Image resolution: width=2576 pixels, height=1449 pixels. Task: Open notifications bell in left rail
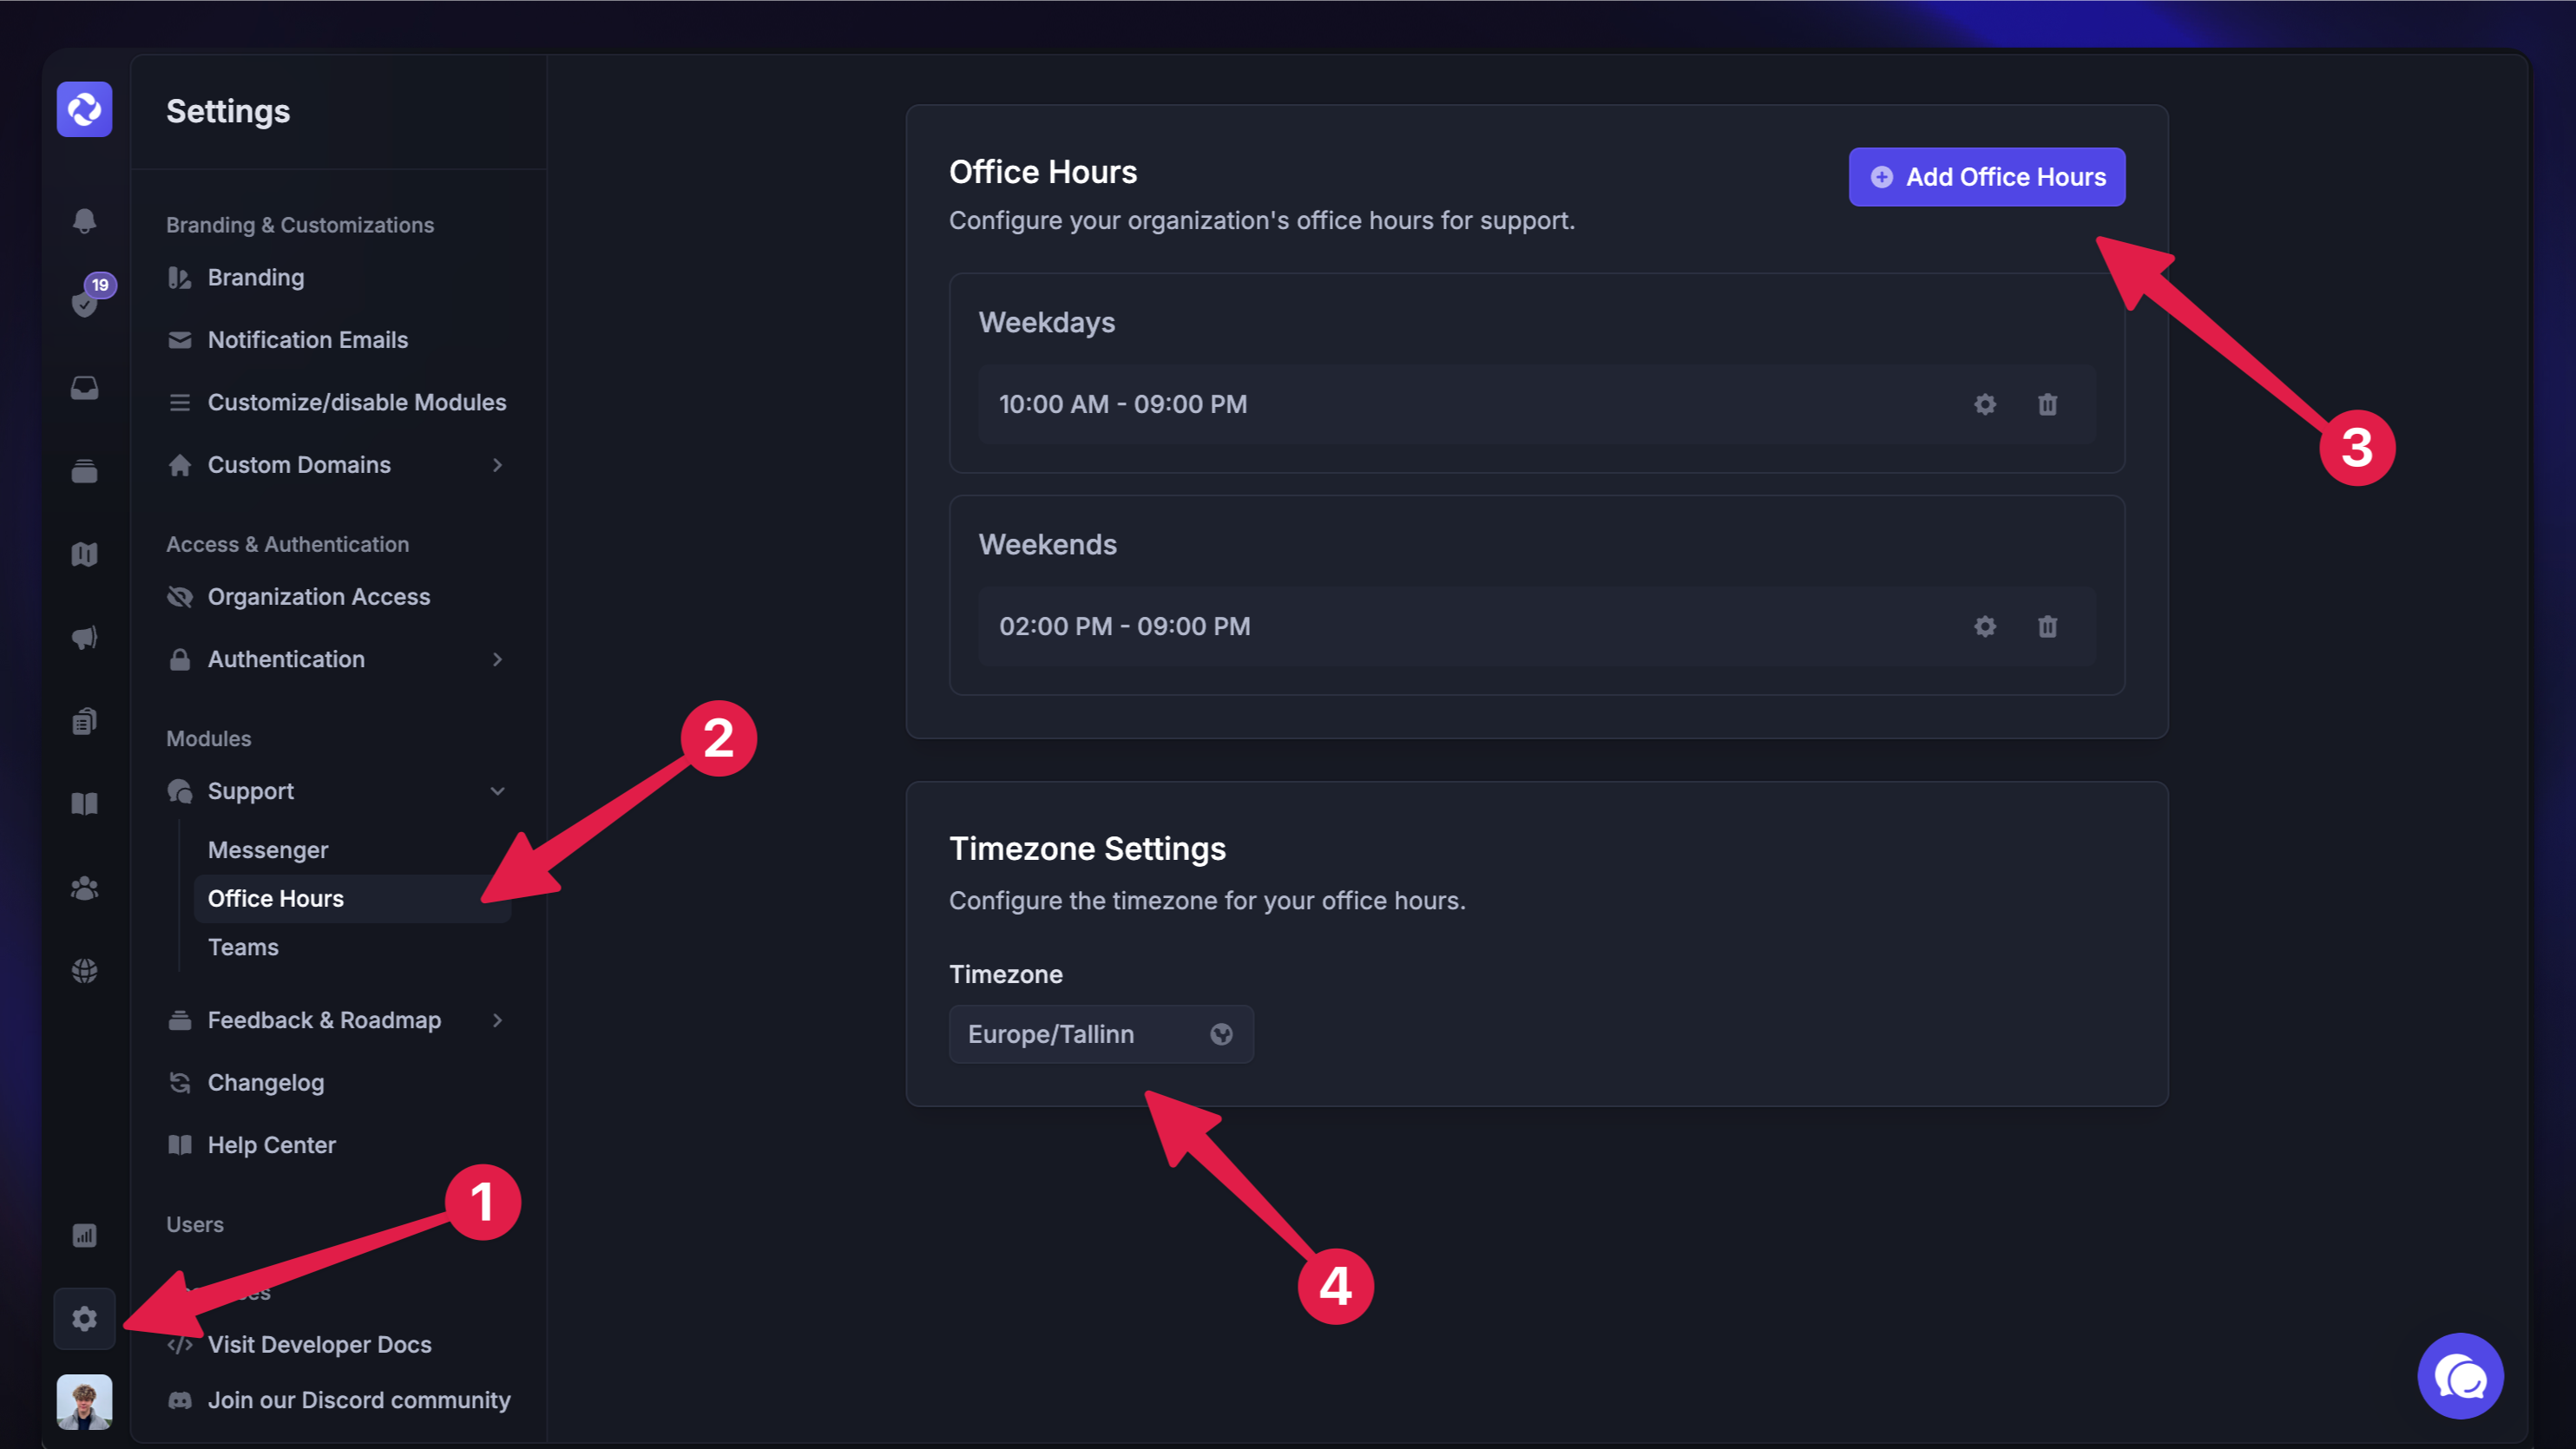[84, 220]
